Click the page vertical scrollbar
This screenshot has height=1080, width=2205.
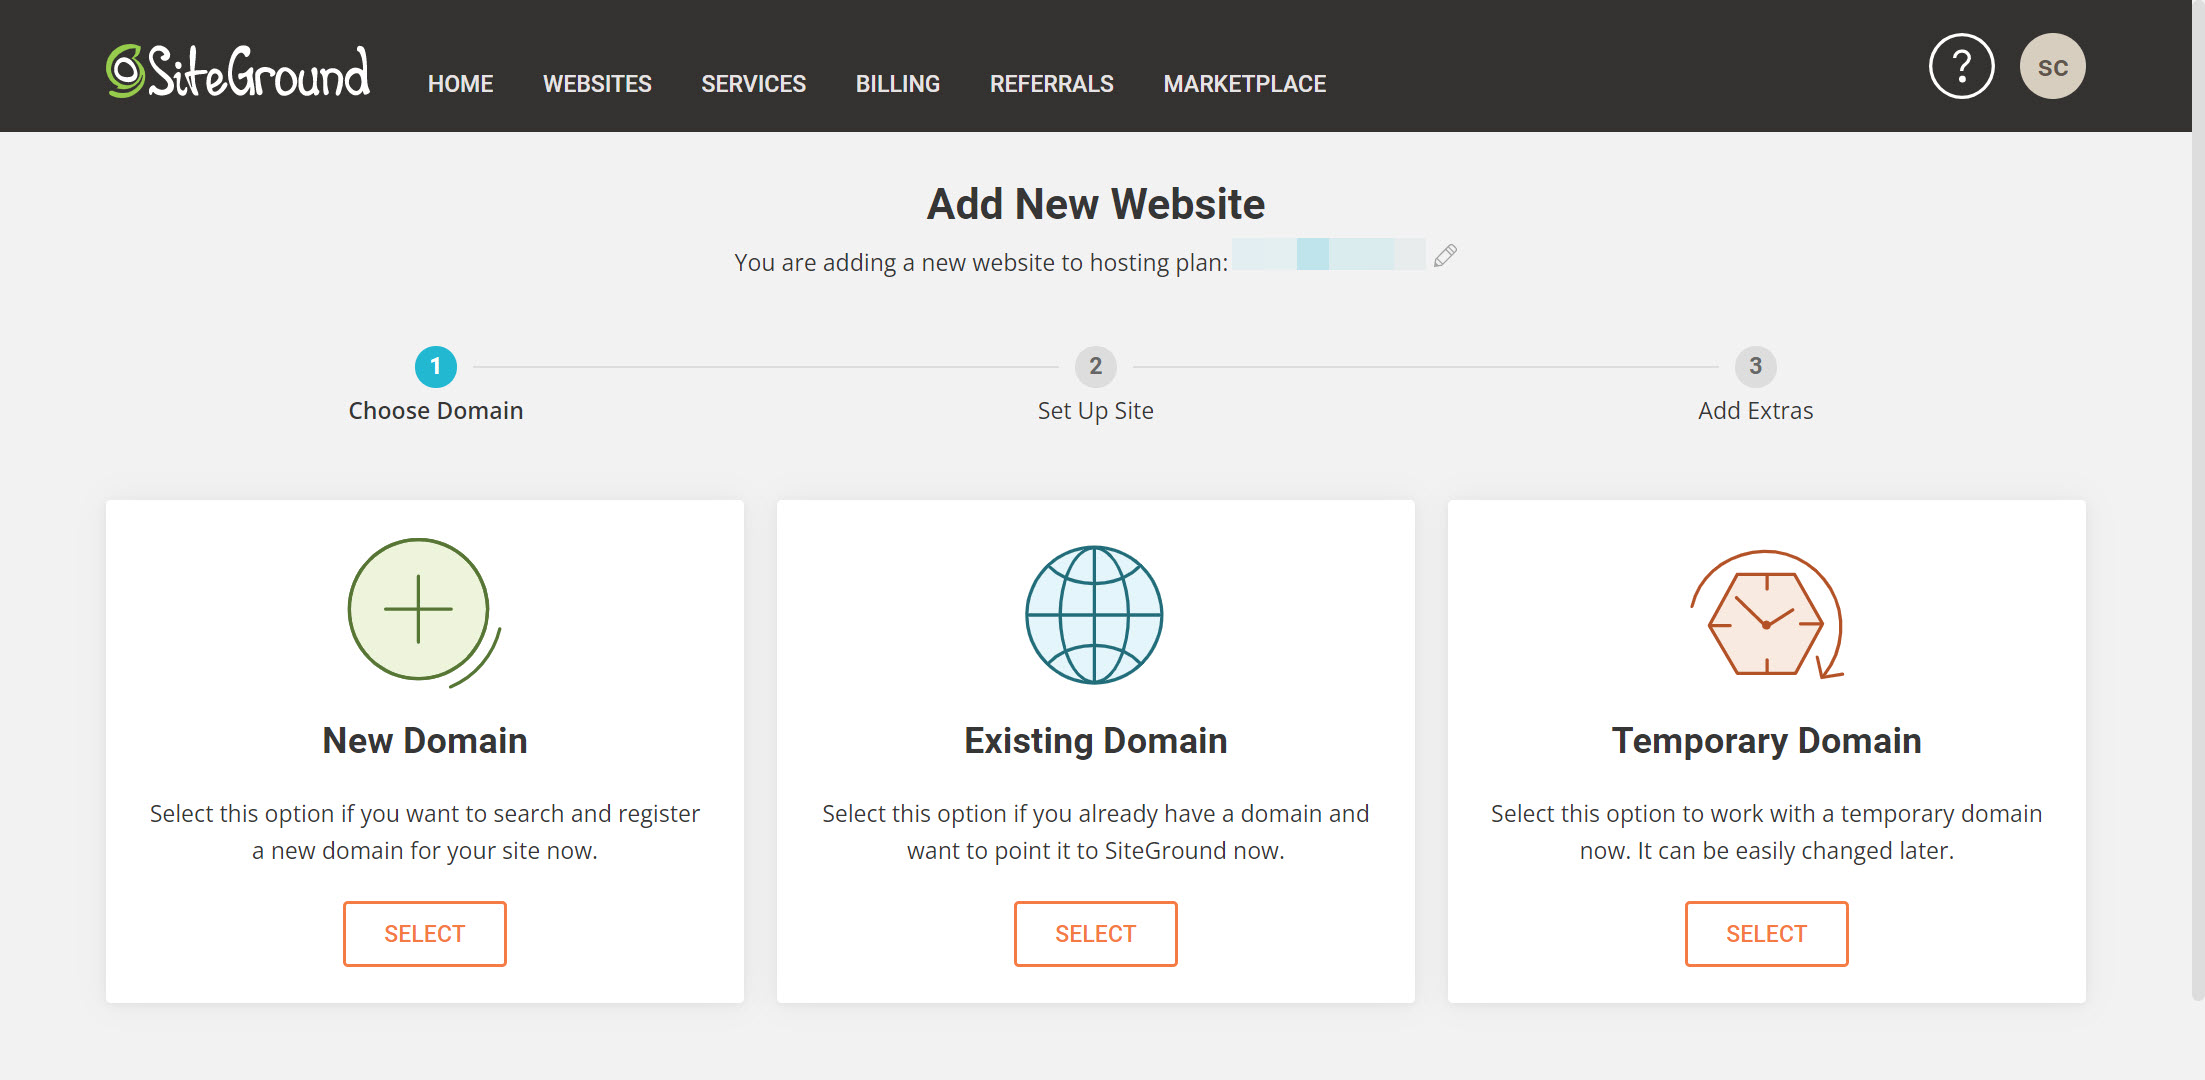(2197, 500)
